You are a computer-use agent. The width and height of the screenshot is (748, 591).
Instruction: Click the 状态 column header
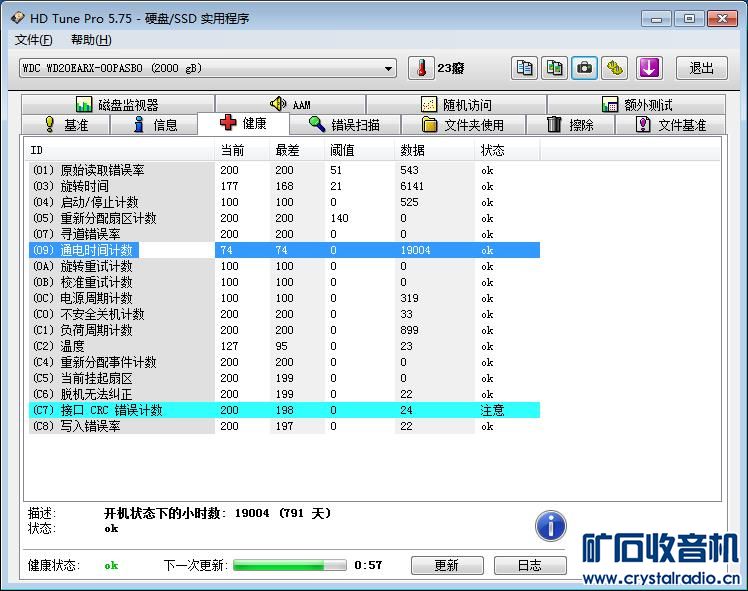click(x=508, y=151)
